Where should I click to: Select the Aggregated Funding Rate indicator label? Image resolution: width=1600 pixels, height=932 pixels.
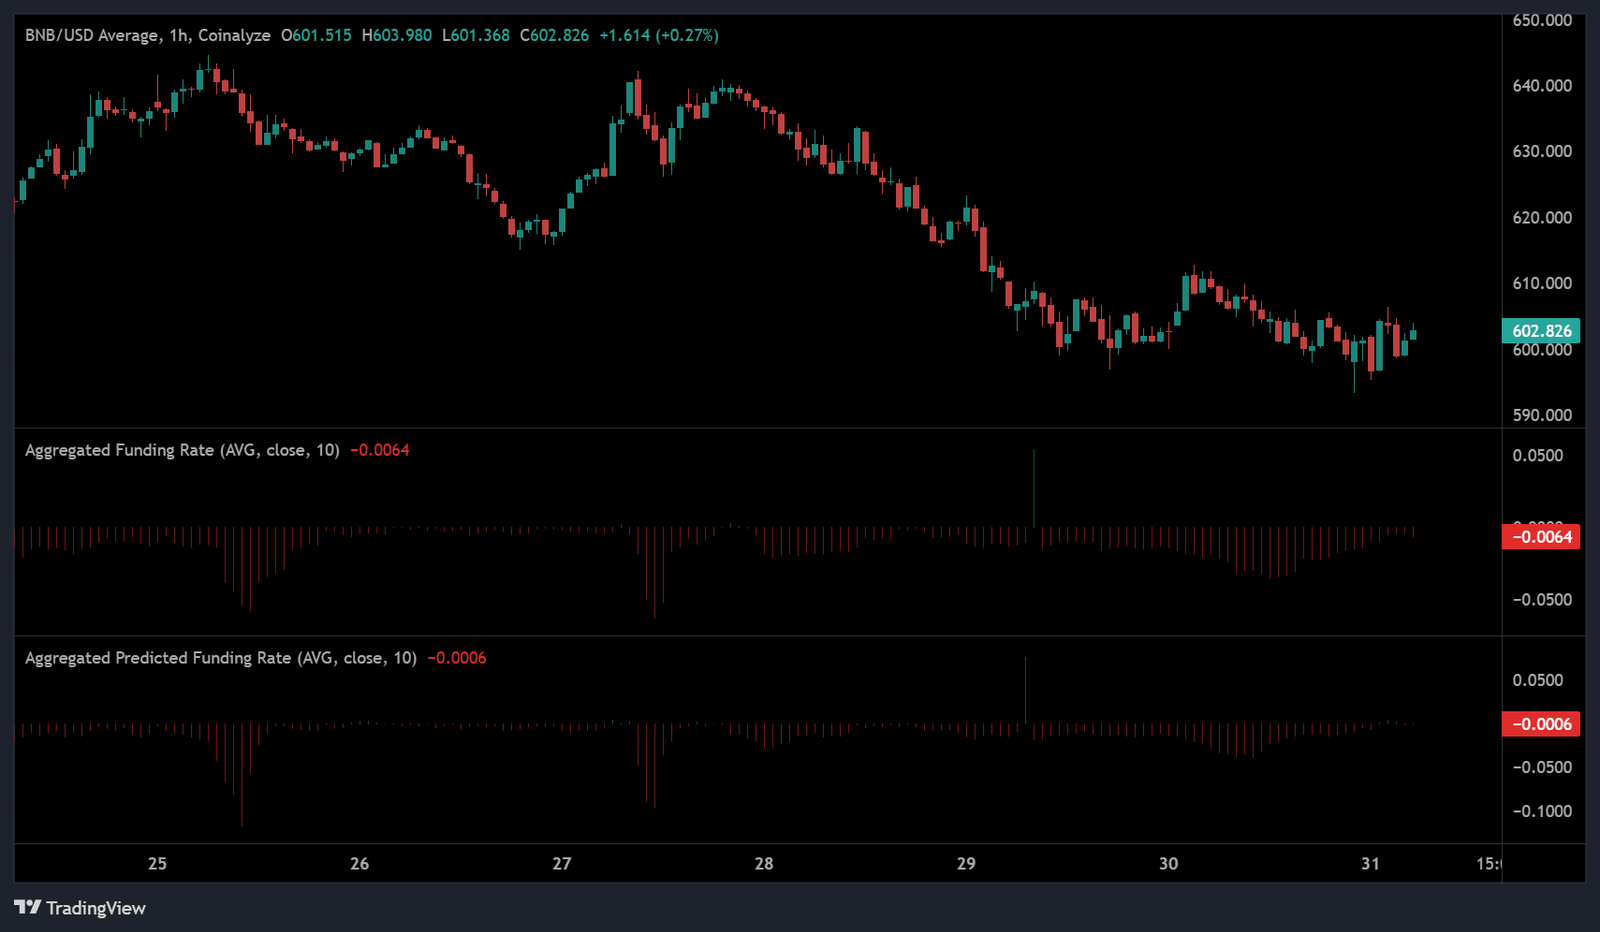pyautogui.click(x=182, y=450)
